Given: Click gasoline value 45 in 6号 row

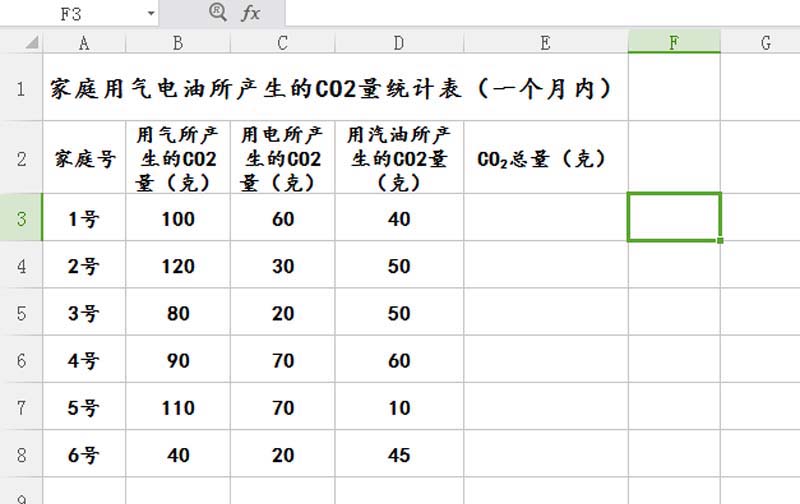Looking at the screenshot, I should [x=399, y=453].
